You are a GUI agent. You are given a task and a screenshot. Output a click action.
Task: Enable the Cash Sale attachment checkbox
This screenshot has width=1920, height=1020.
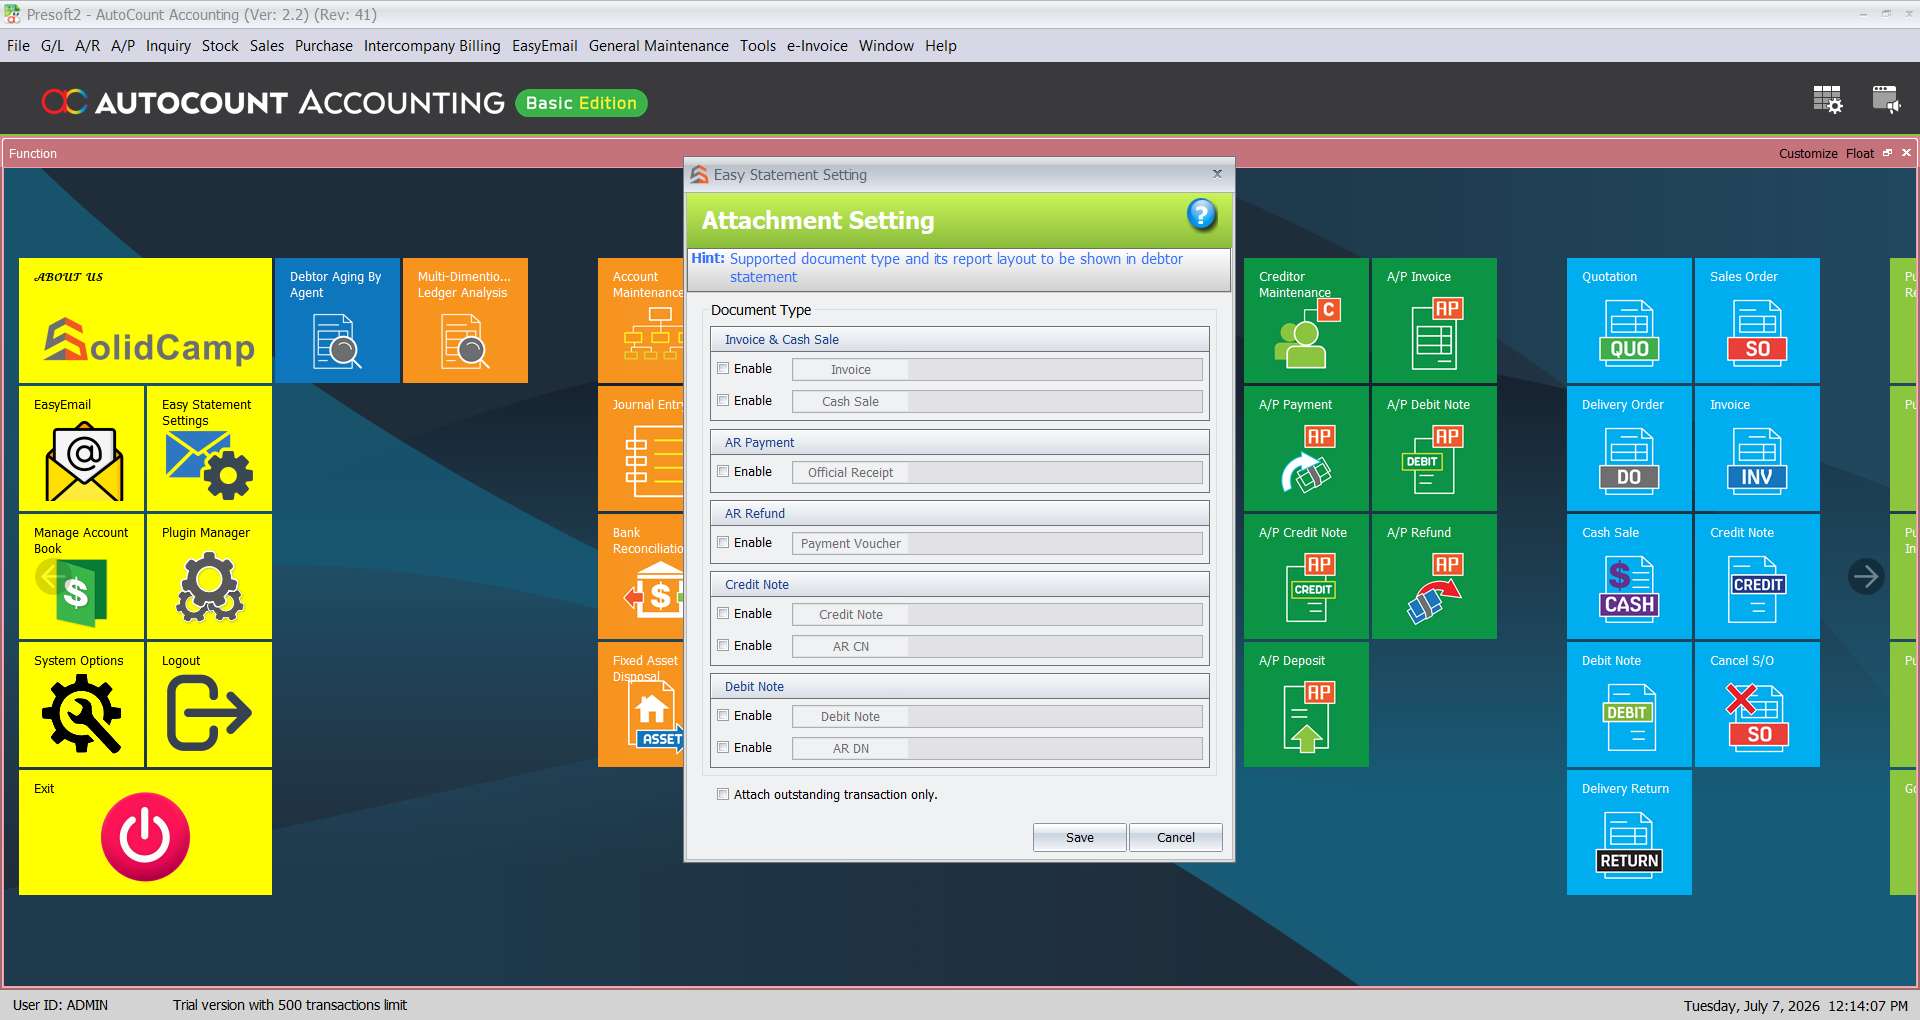tap(723, 401)
